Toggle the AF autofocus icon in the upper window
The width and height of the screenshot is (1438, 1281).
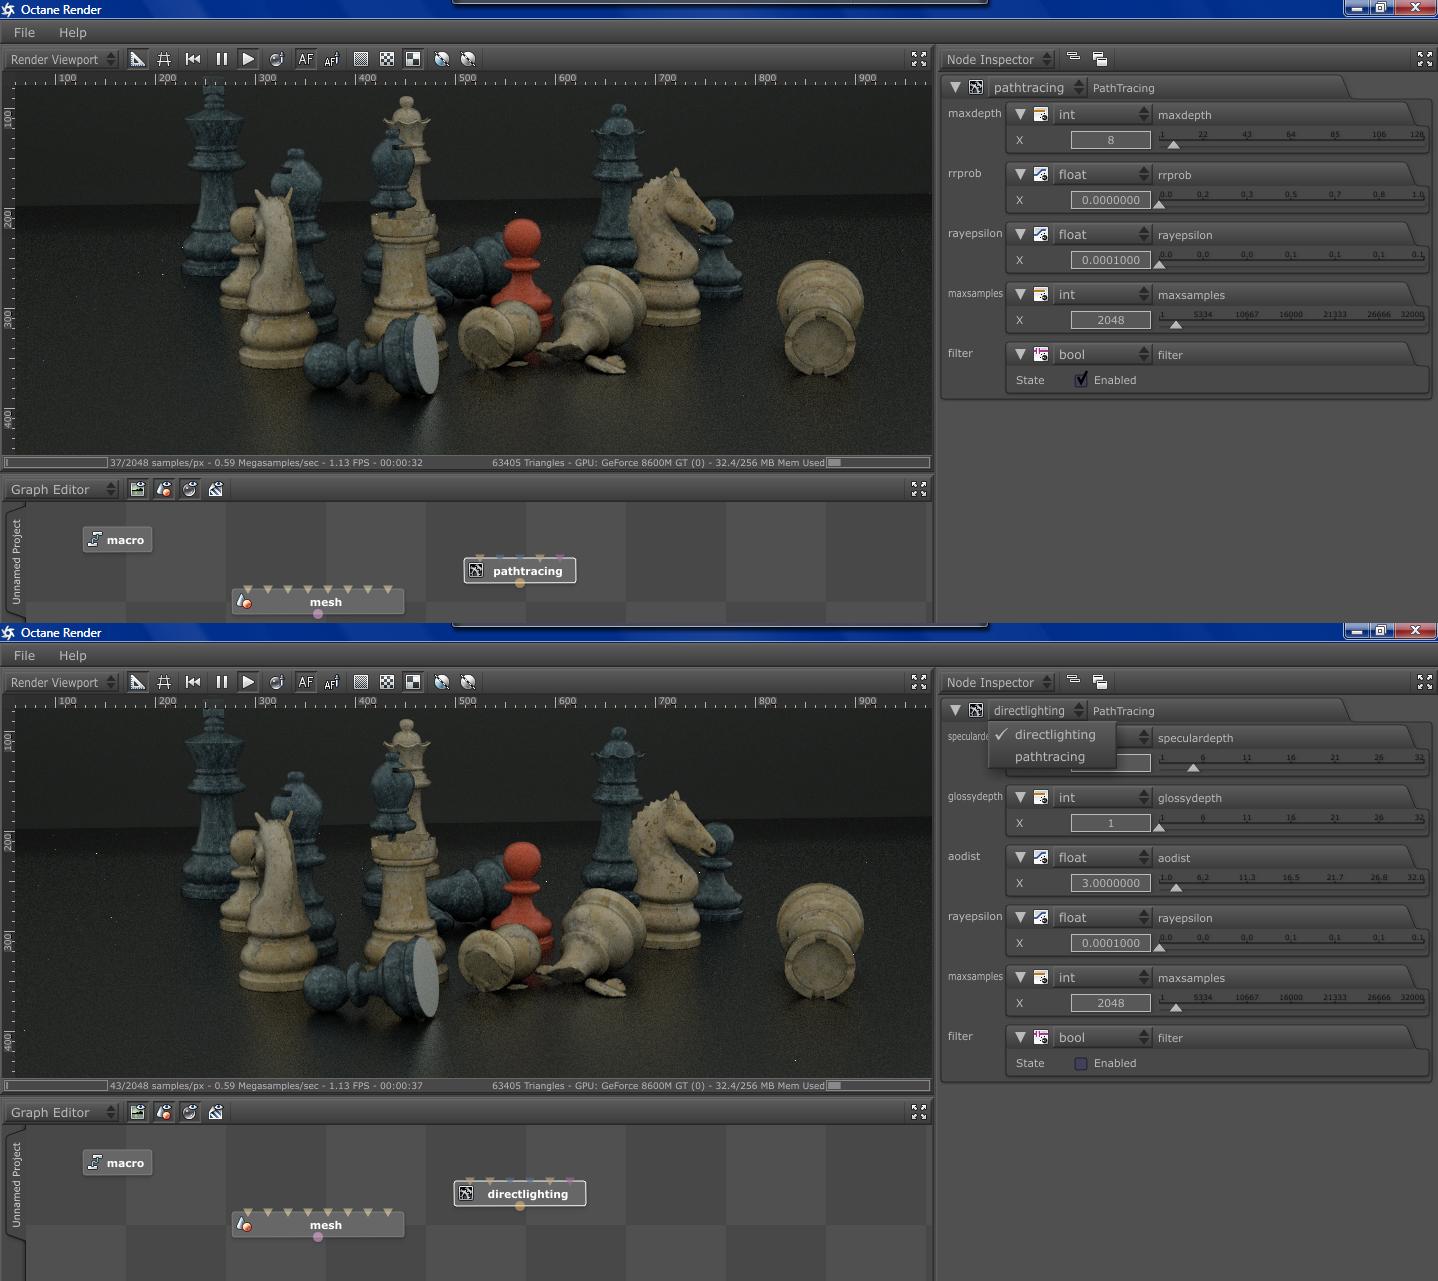(x=306, y=59)
